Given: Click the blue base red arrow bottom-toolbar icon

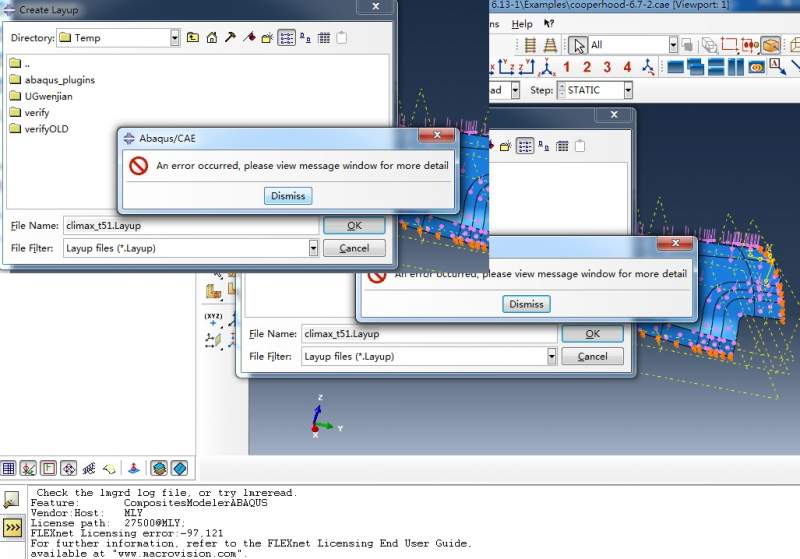Looking at the screenshot, I should pos(134,468).
